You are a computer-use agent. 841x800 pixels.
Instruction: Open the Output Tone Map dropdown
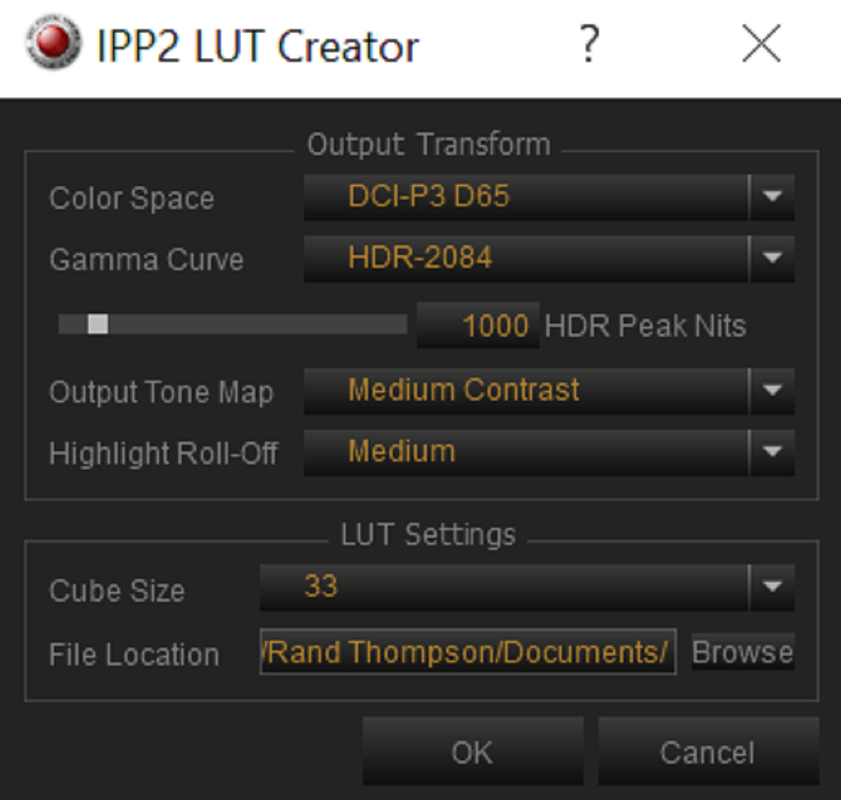(549, 391)
